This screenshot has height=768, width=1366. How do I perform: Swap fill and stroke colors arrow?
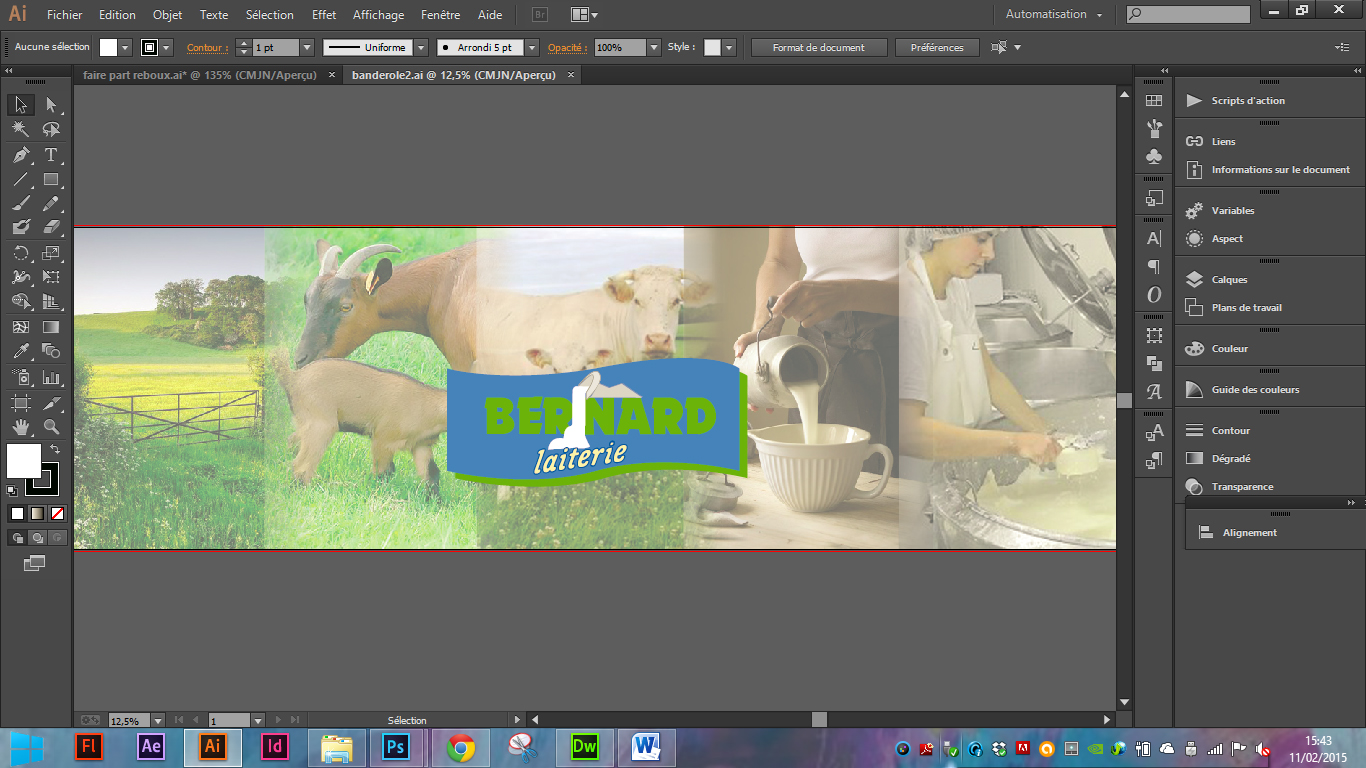pyautogui.click(x=55, y=450)
